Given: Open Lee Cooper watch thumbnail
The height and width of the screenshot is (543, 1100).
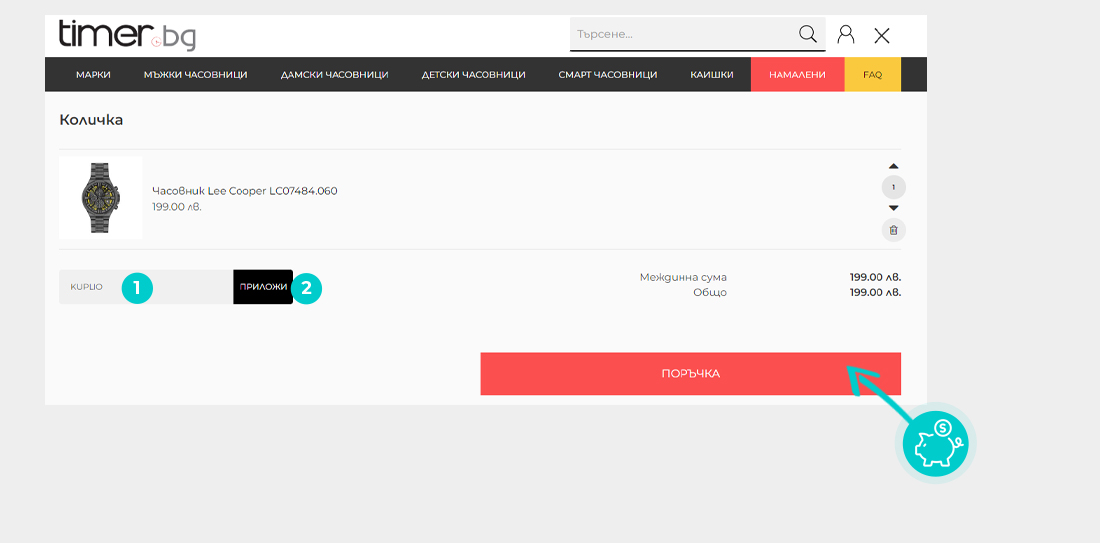Looking at the screenshot, I should click(x=101, y=198).
